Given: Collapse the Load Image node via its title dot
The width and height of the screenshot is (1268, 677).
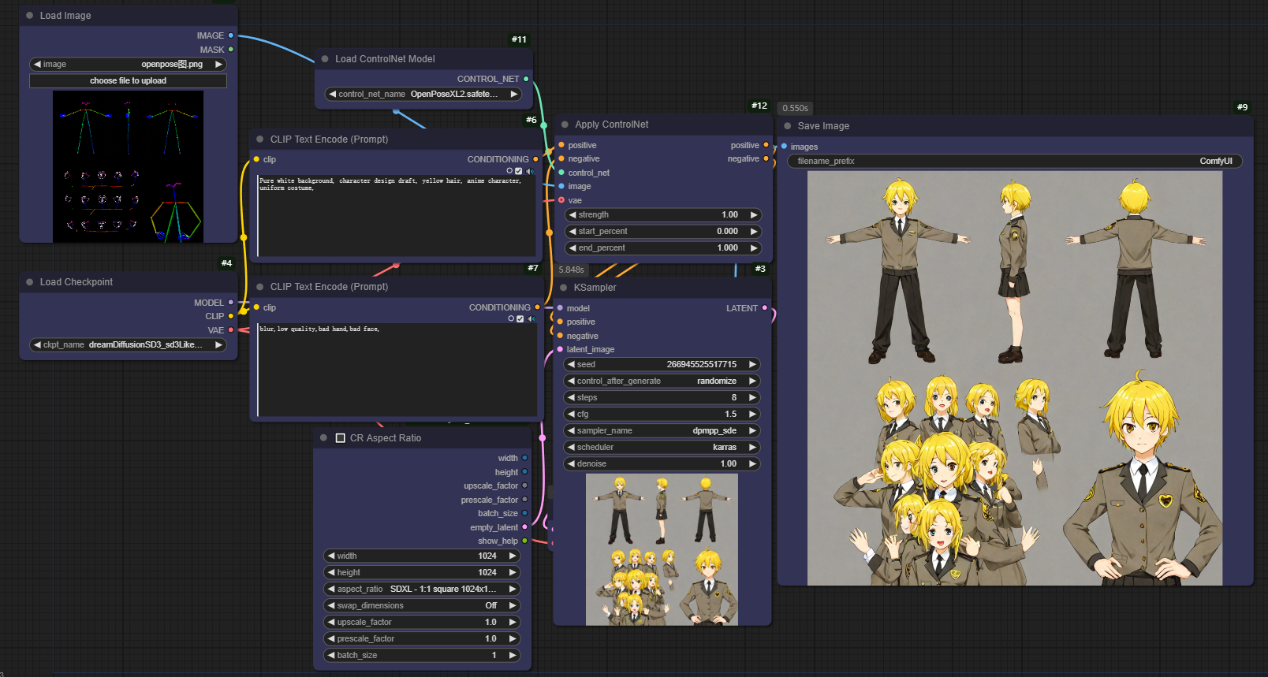Looking at the screenshot, I should pos(30,16).
